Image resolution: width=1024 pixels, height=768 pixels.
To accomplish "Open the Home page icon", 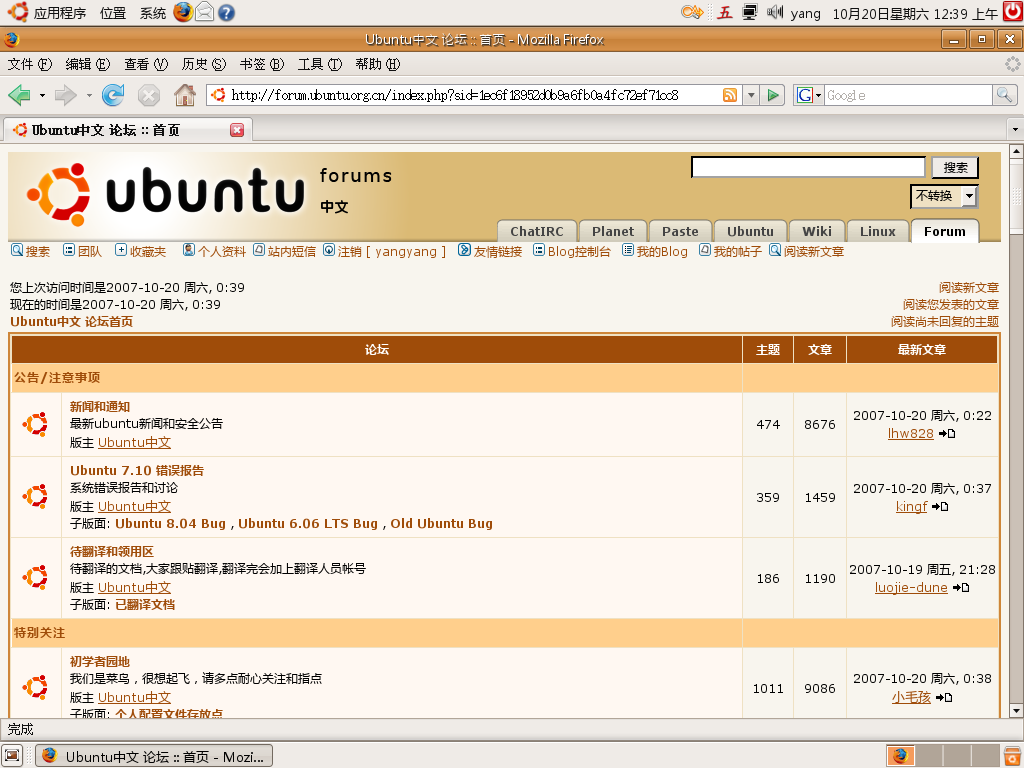I will click(185, 95).
